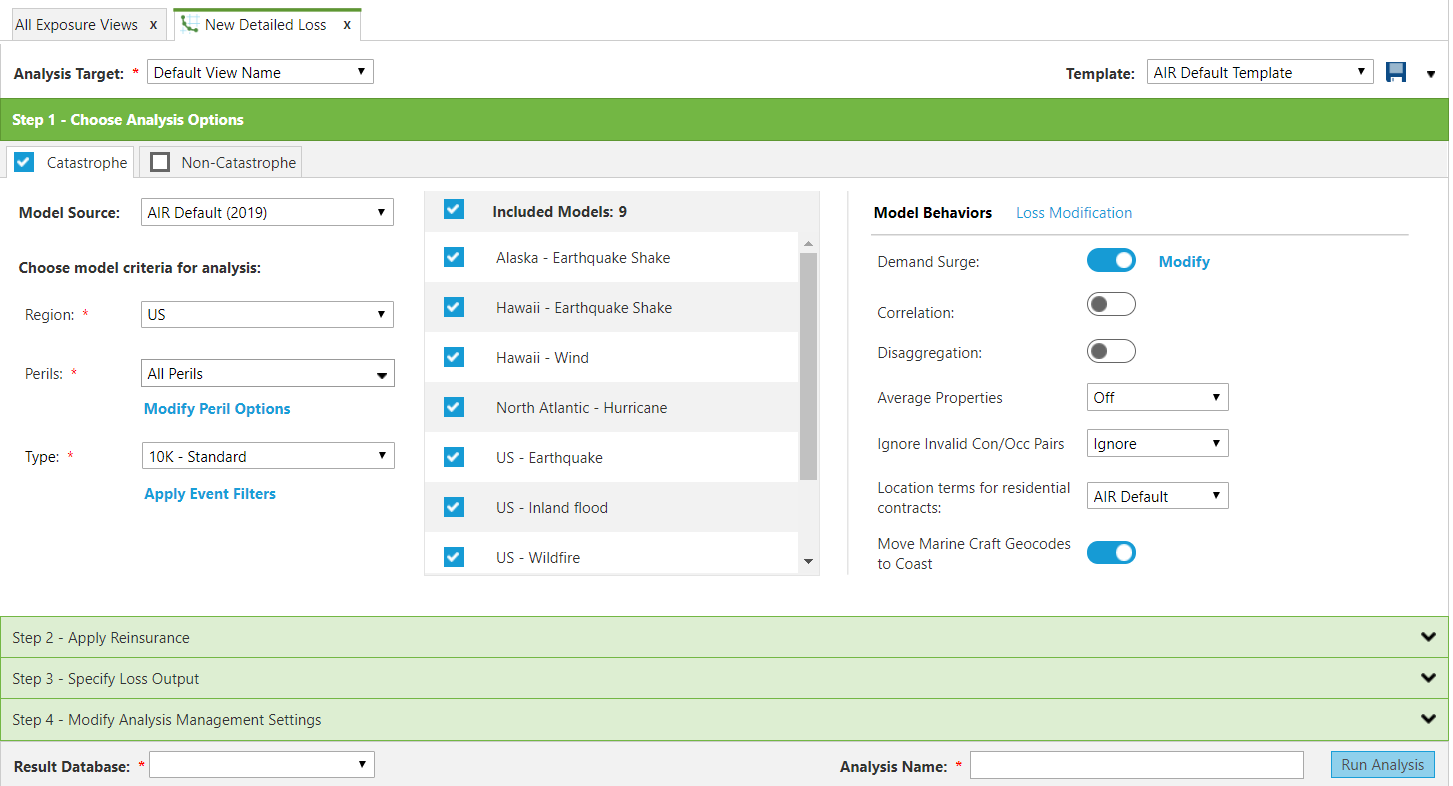Viewport: 1453px width, 786px height.
Task: Open the Perils dropdown
Action: pos(268,373)
